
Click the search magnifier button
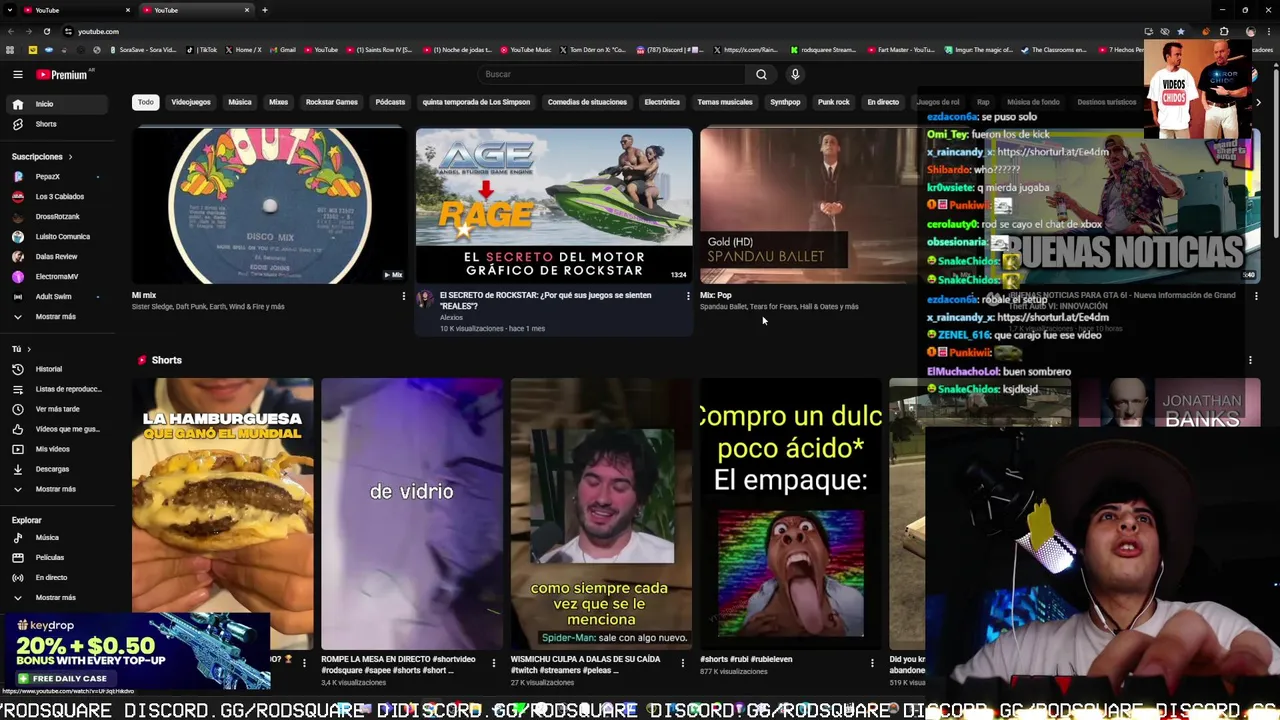coord(761,74)
